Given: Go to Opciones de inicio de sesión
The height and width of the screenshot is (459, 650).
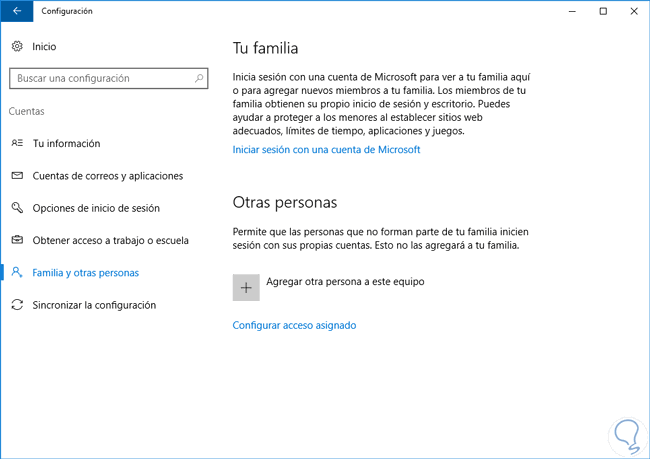Looking at the screenshot, I should pyautogui.click(x=96, y=208).
